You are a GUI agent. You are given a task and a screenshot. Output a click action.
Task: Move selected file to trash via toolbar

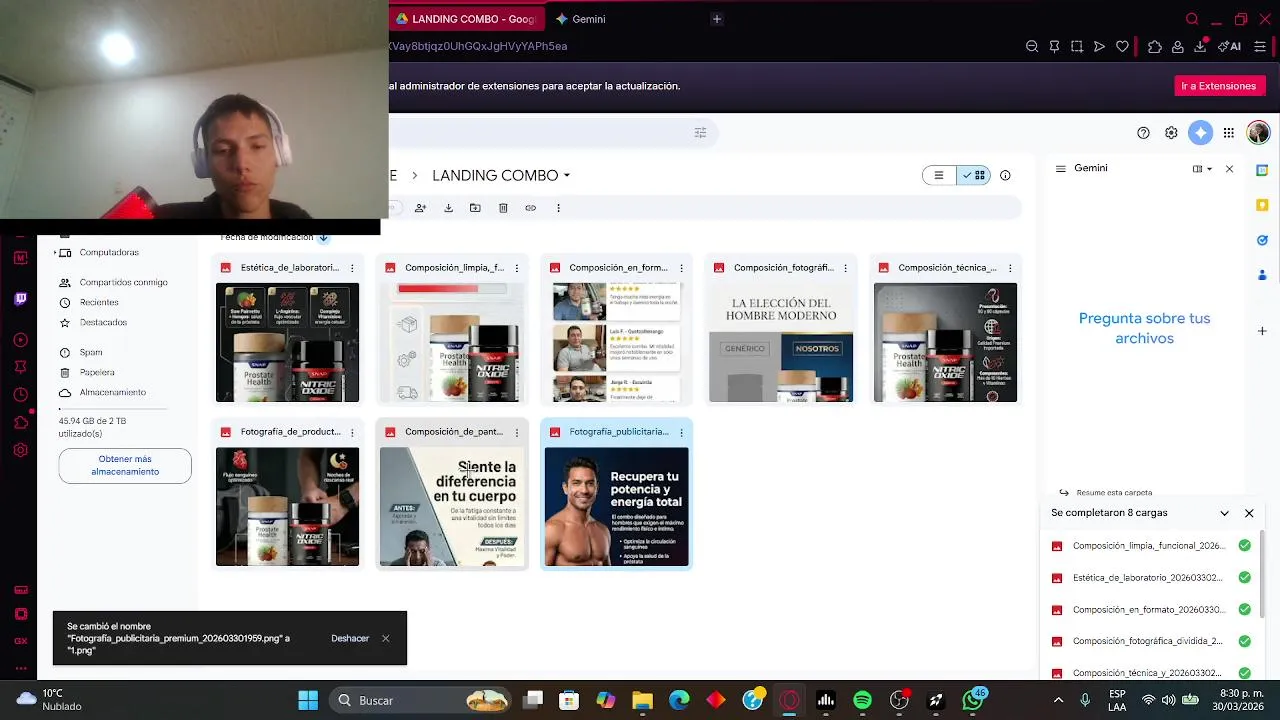pyautogui.click(x=503, y=208)
